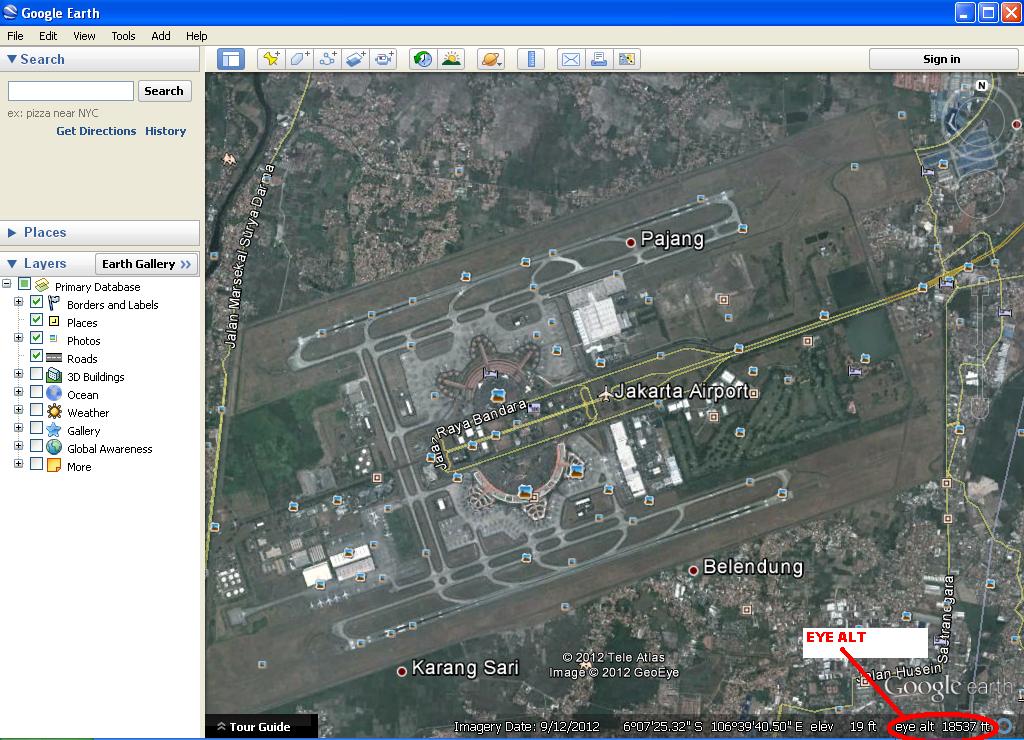Collapse the Primary Database tree node
The height and width of the screenshot is (740, 1024).
(x=7, y=284)
